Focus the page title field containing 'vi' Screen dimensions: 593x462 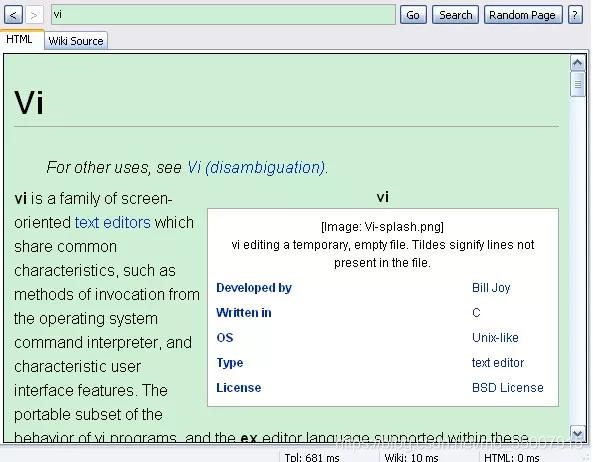(223, 15)
